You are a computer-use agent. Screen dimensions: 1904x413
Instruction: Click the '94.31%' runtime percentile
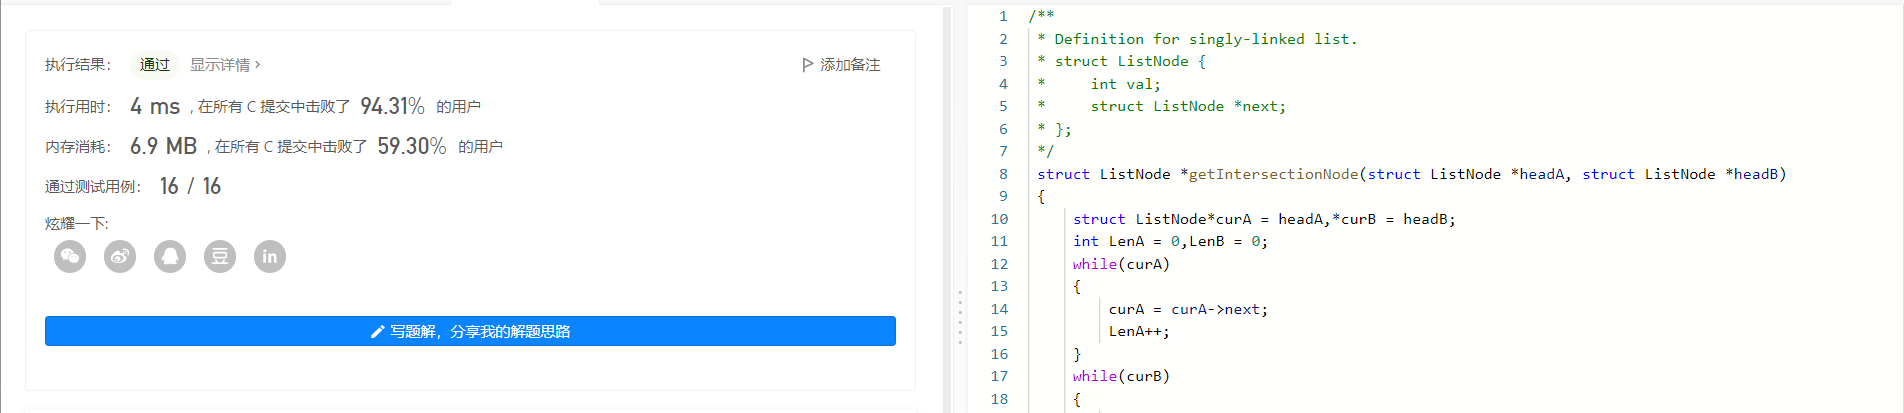pos(392,106)
